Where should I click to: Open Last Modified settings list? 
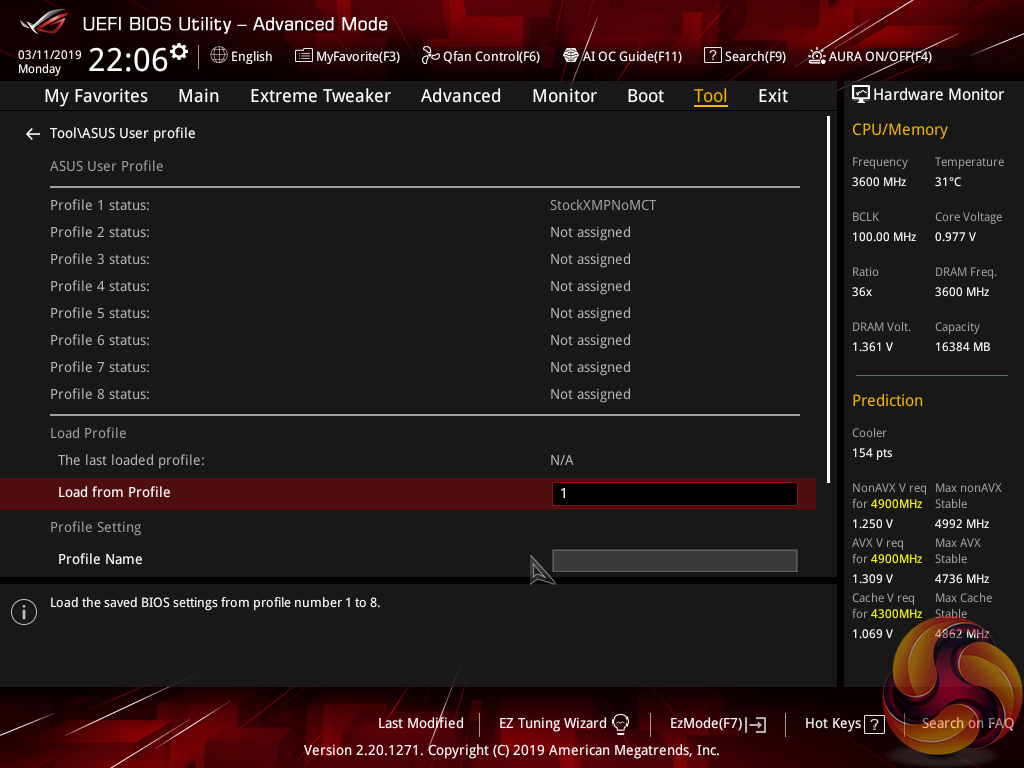pos(421,723)
